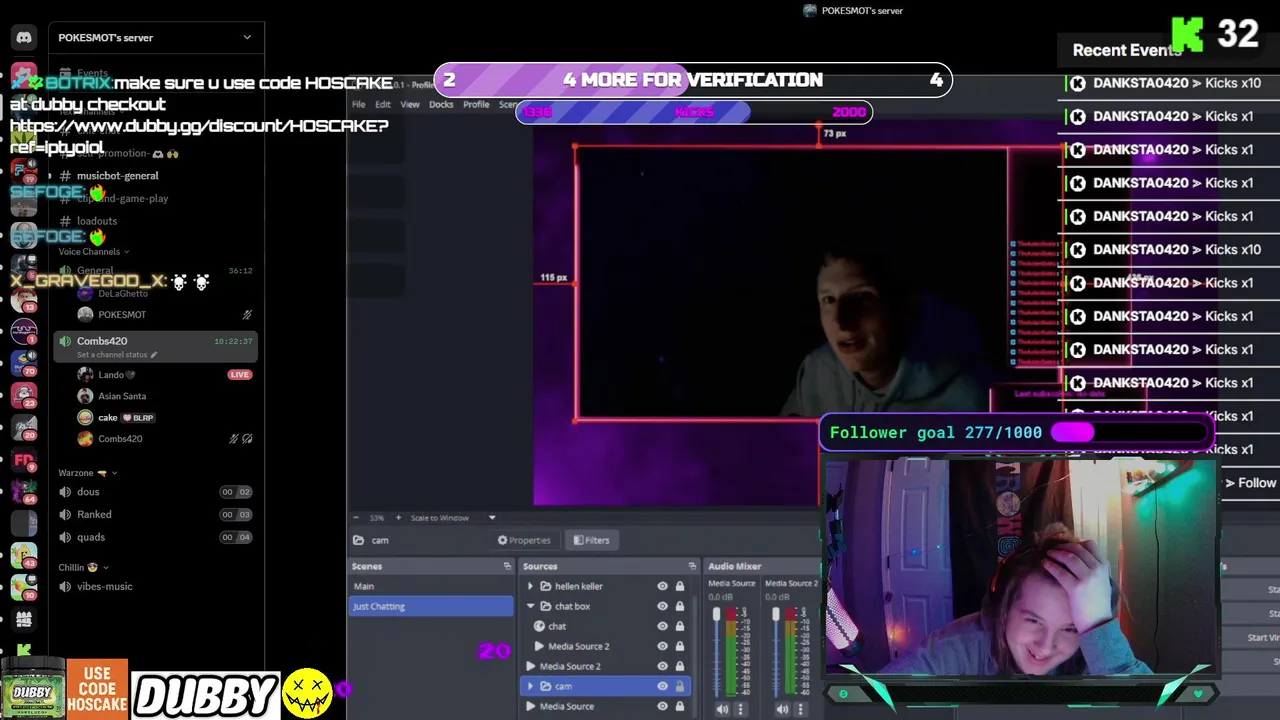Click the chat browser source icon
This screenshot has width=1280, height=720.
point(539,626)
